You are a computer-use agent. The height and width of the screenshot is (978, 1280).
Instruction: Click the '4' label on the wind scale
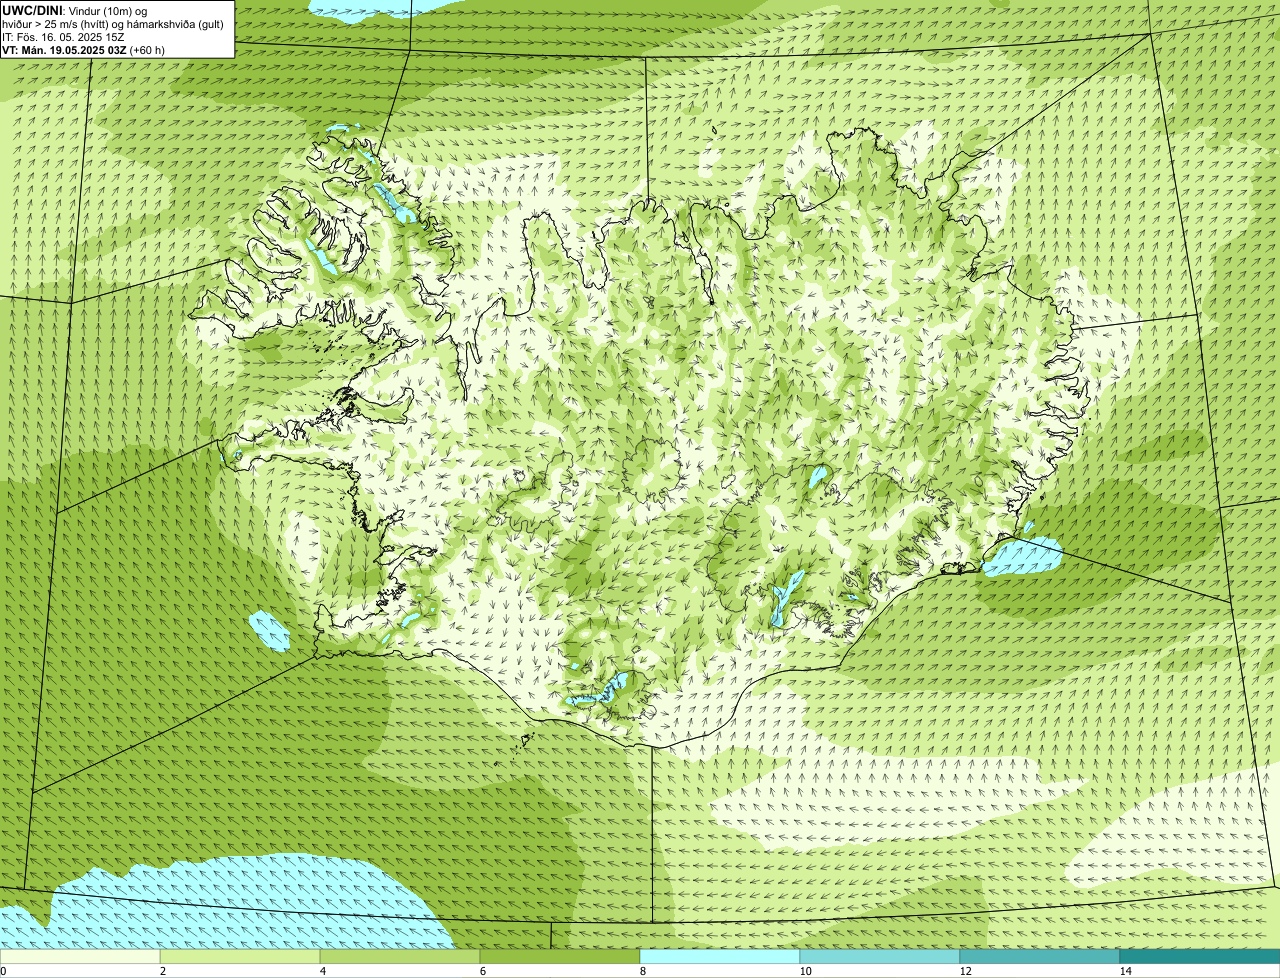pyautogui.click(x=322, y=971)
